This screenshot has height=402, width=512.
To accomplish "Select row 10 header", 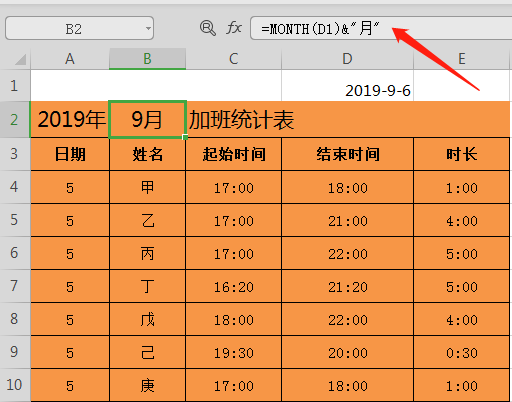I will pos(15,385).
